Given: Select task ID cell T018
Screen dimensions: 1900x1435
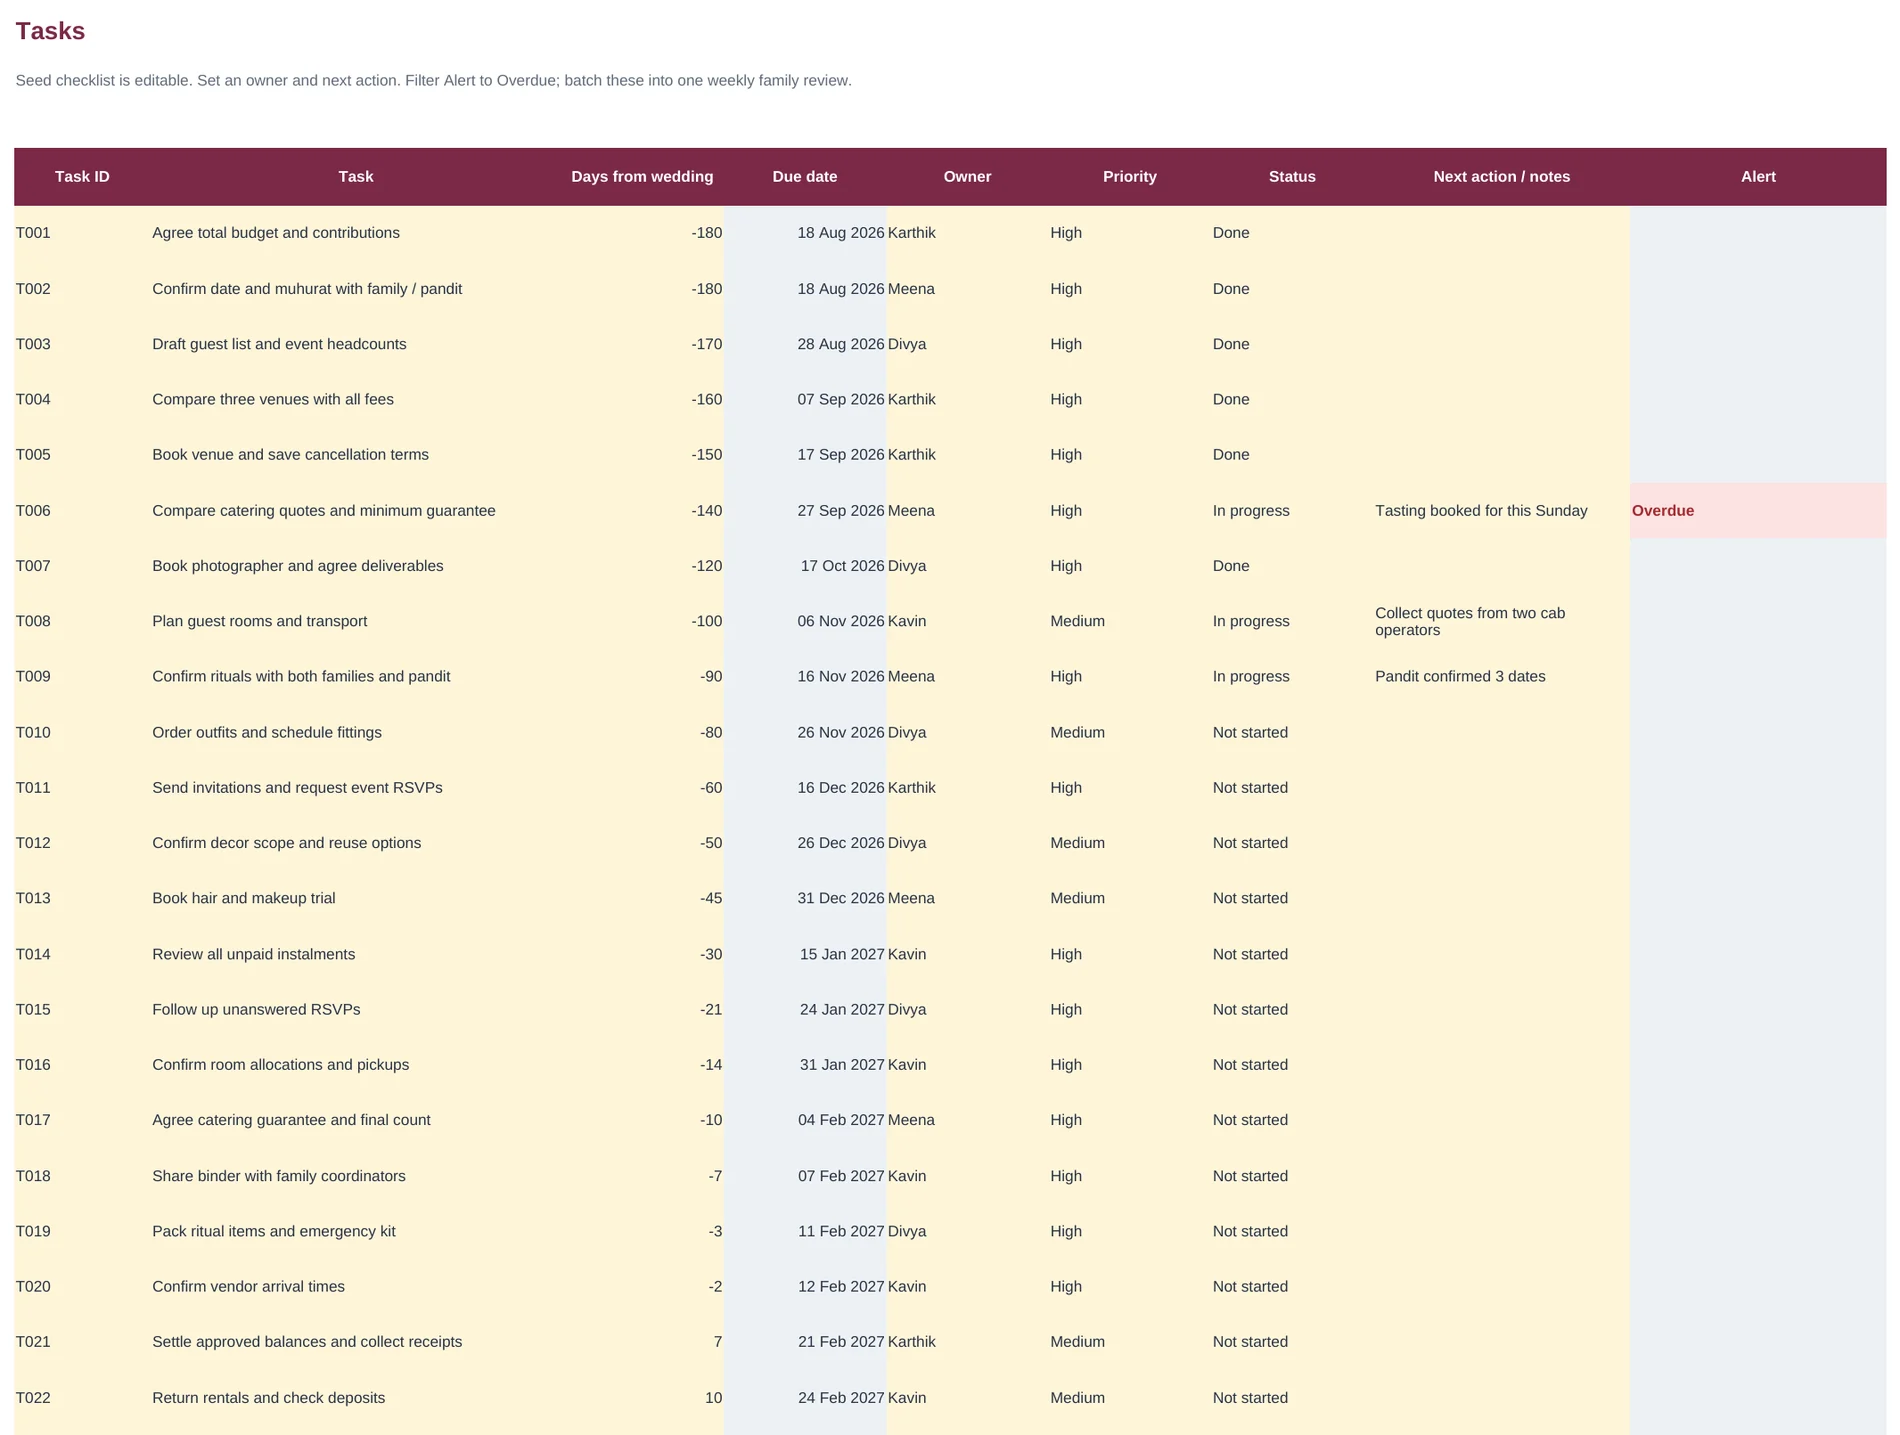Looking at the screenshot, I should 82,1176.
